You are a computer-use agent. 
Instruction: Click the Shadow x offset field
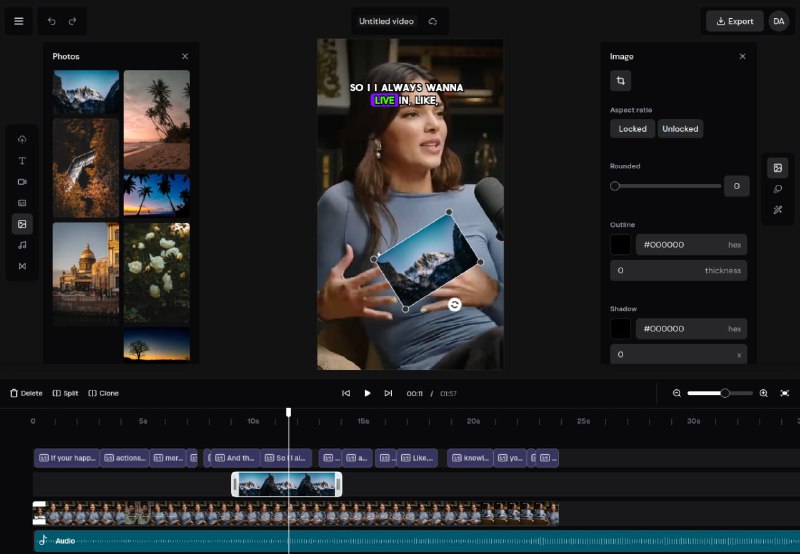pos(679,355)
